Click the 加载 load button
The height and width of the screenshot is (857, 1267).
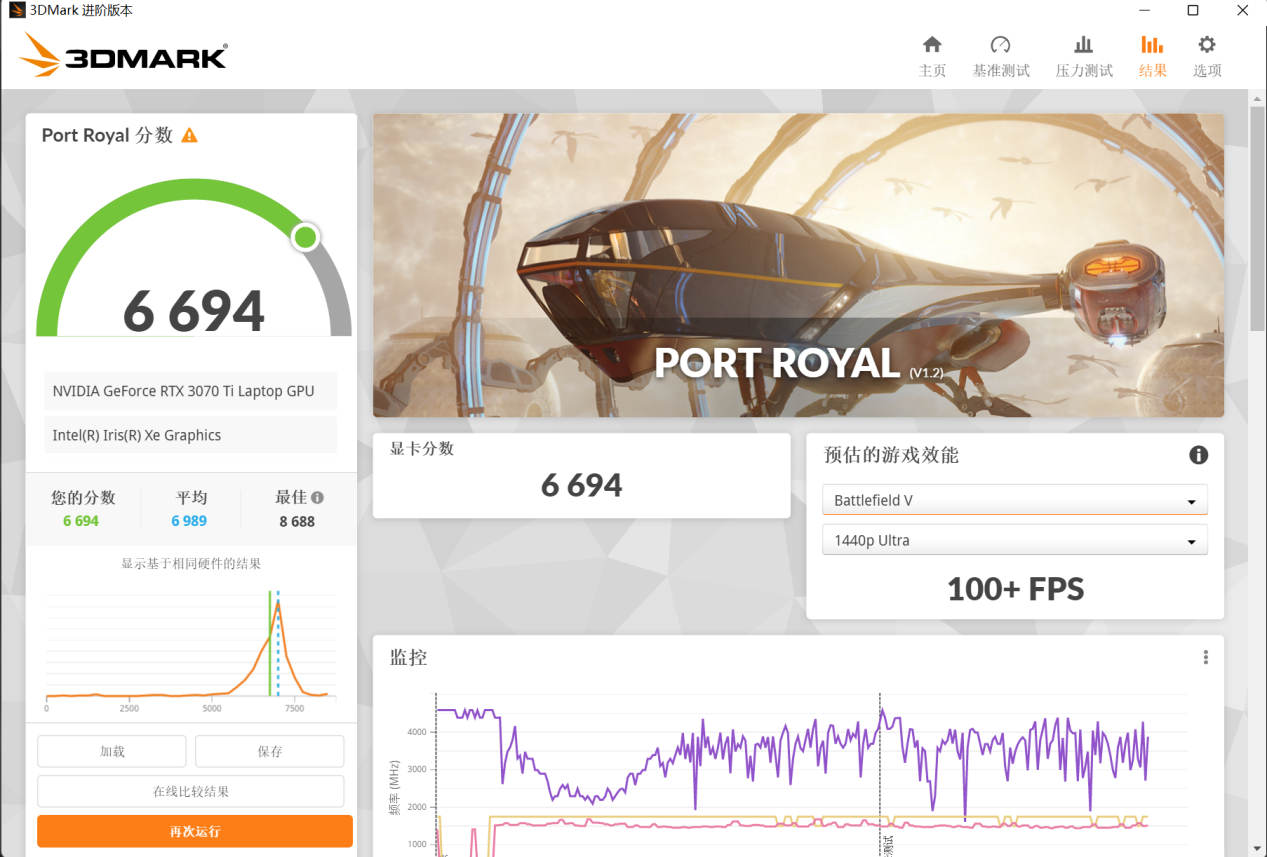pyautogui.click(x=112, y=751)
